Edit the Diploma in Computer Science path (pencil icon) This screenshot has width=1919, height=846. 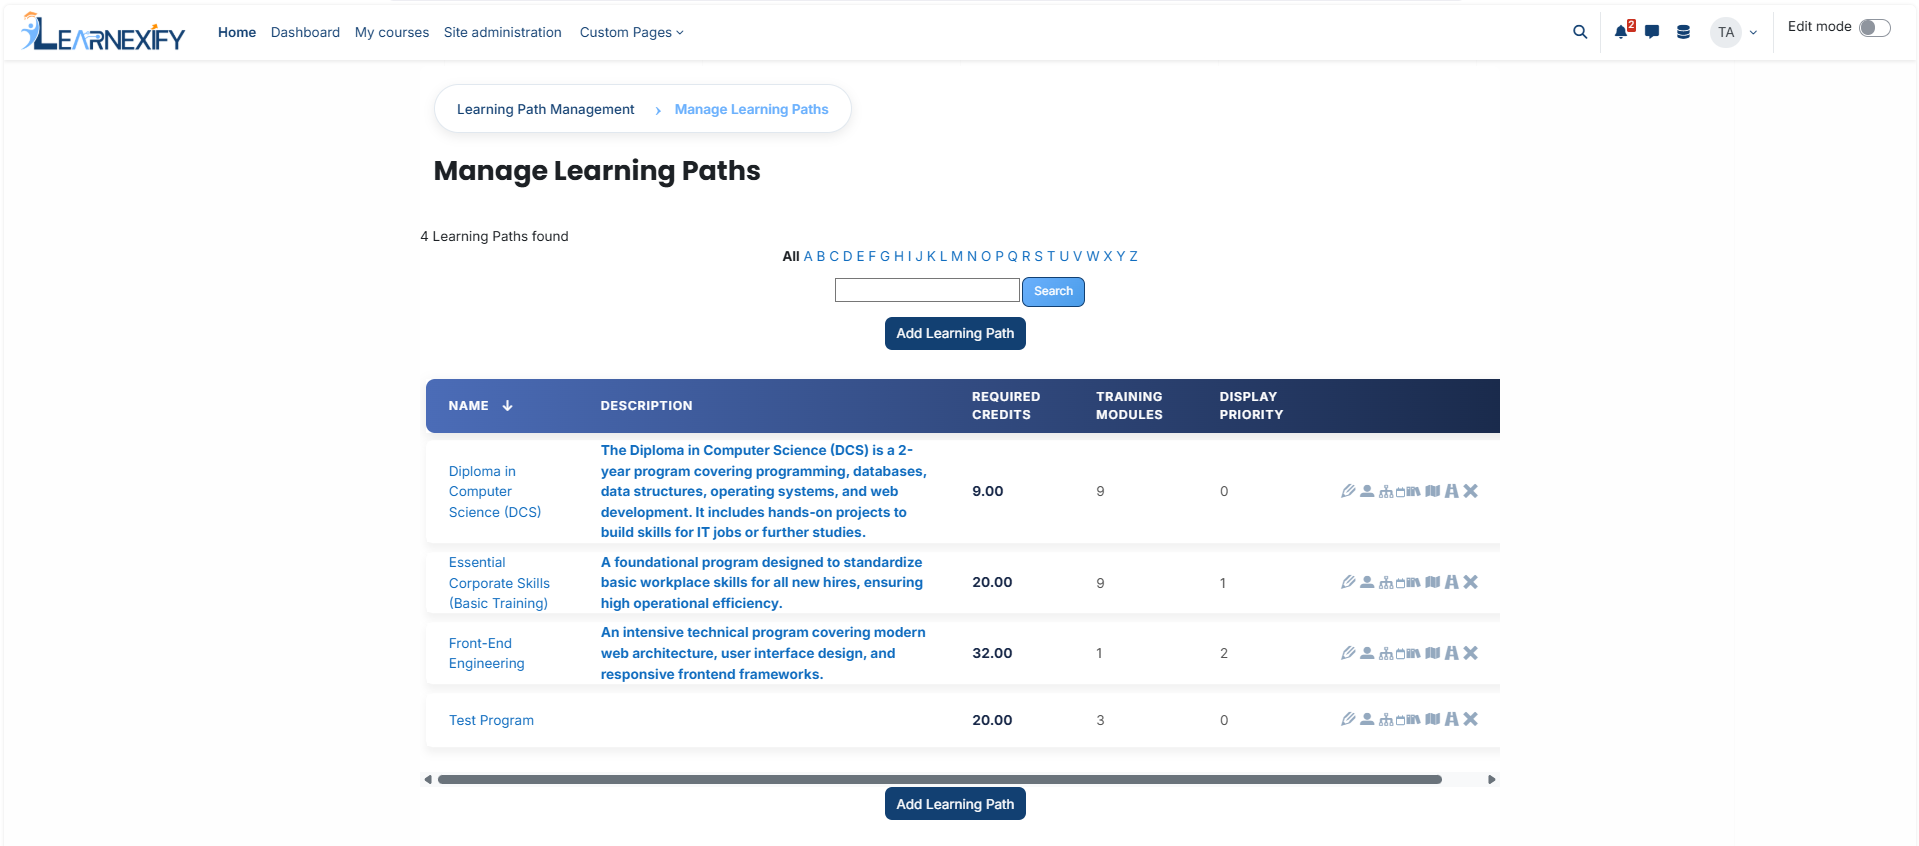[1348, 491]
